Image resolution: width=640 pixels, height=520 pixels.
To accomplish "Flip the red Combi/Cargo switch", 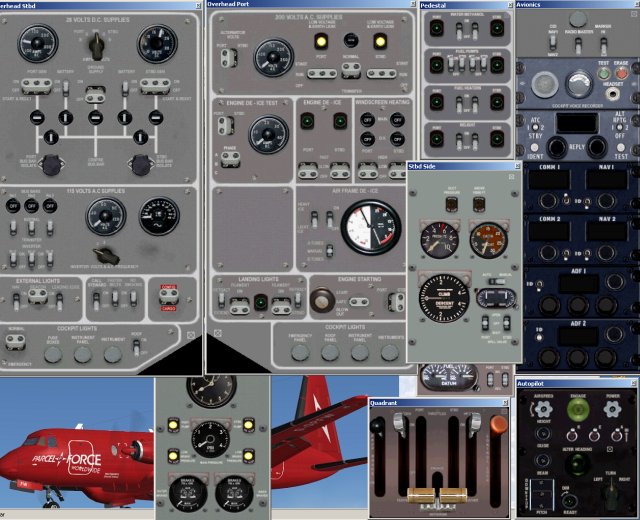I will pyautogui.click(x=169, y=298).
